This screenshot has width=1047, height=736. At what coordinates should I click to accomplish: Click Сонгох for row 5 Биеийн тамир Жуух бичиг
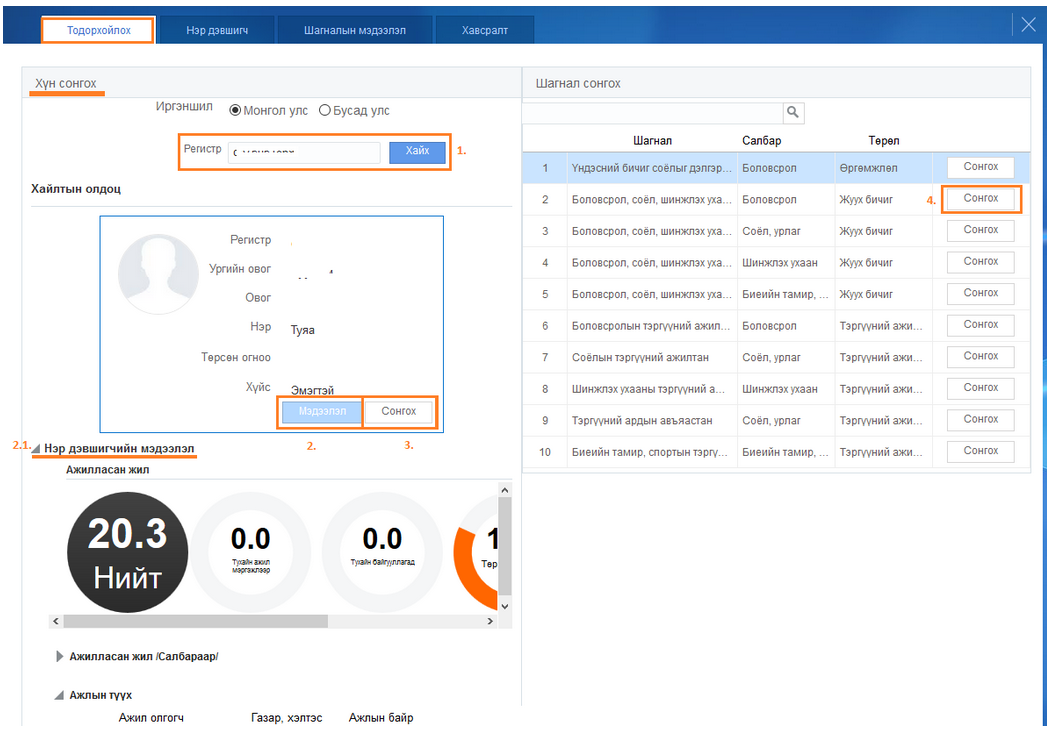coord(980,293)
